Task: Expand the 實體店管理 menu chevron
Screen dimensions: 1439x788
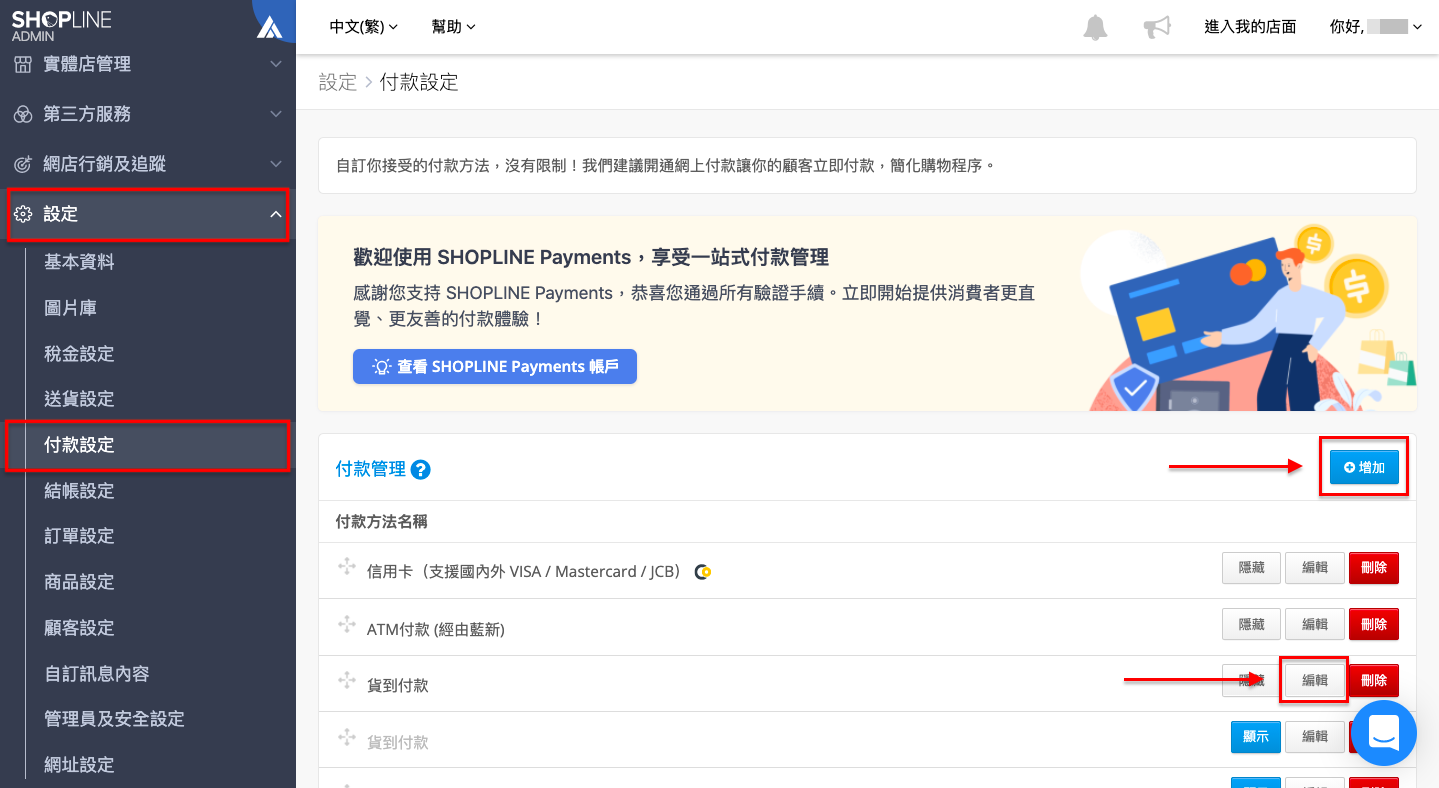Action: pyautogui.click(x=276, y=64)
